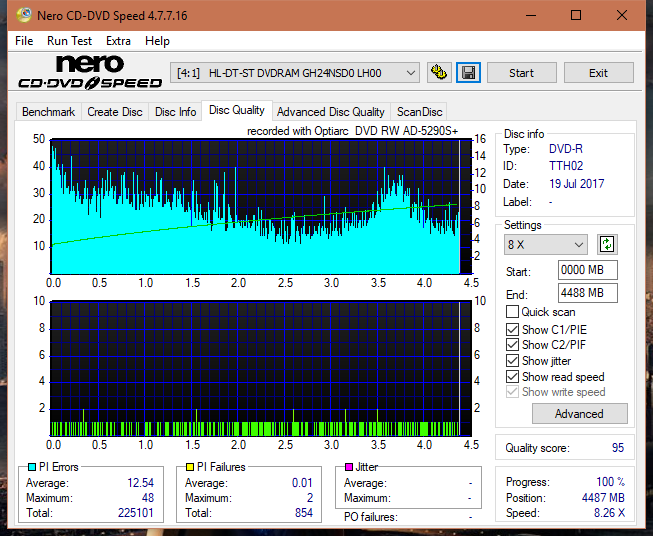Click the PI Errors maximum value 48

pyautogui.click(x=147, y=498)
